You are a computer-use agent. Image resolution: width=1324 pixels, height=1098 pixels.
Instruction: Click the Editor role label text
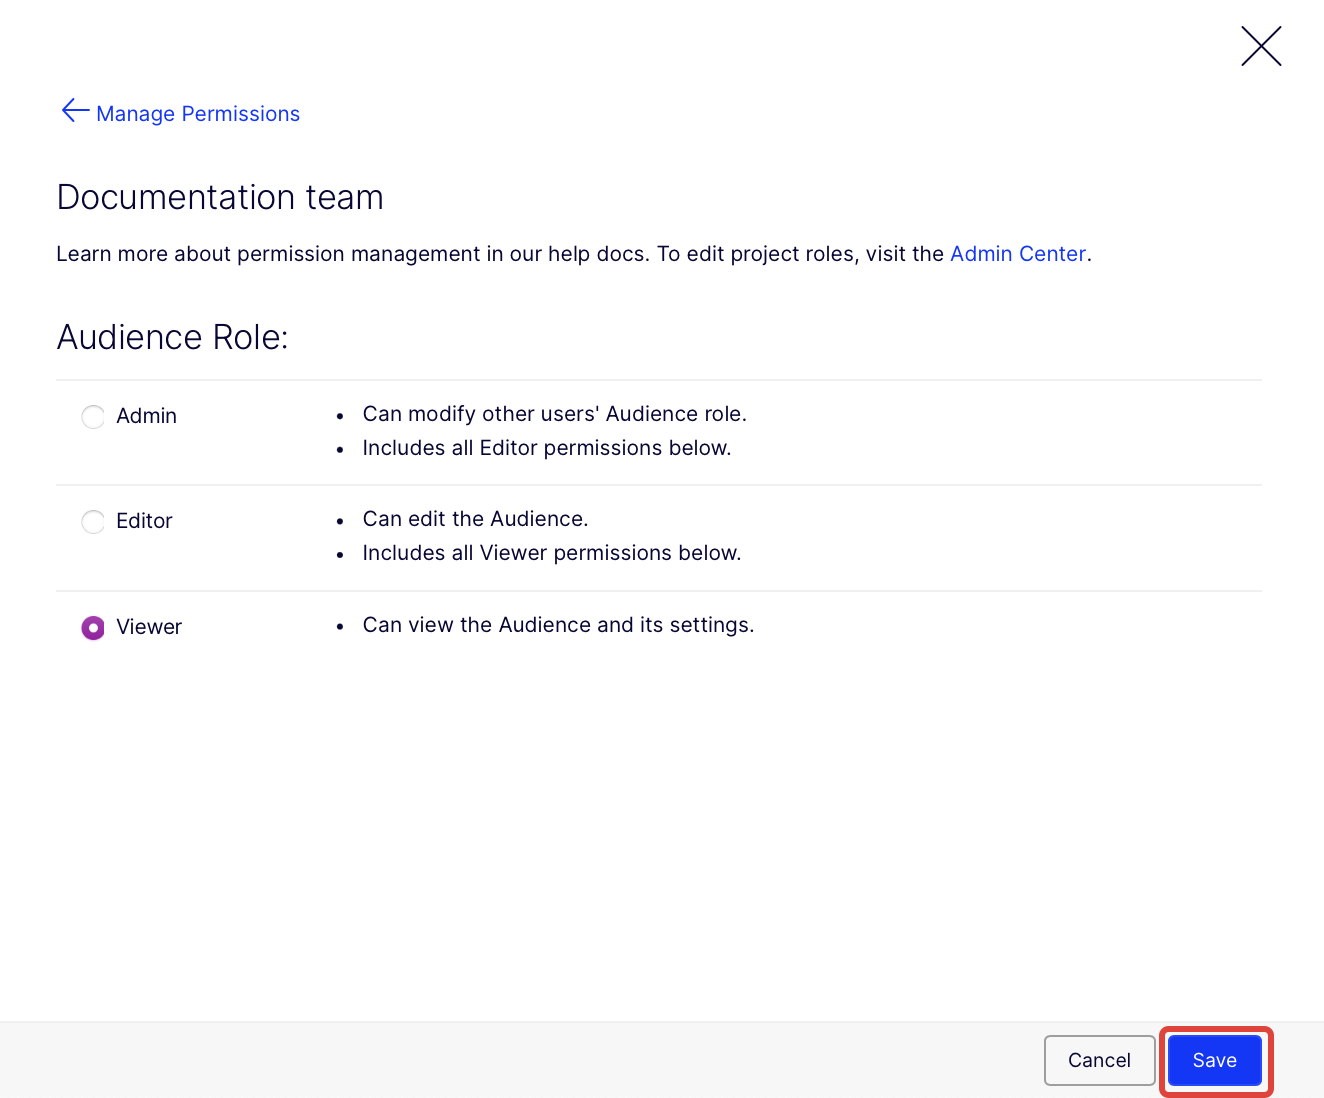144,521
